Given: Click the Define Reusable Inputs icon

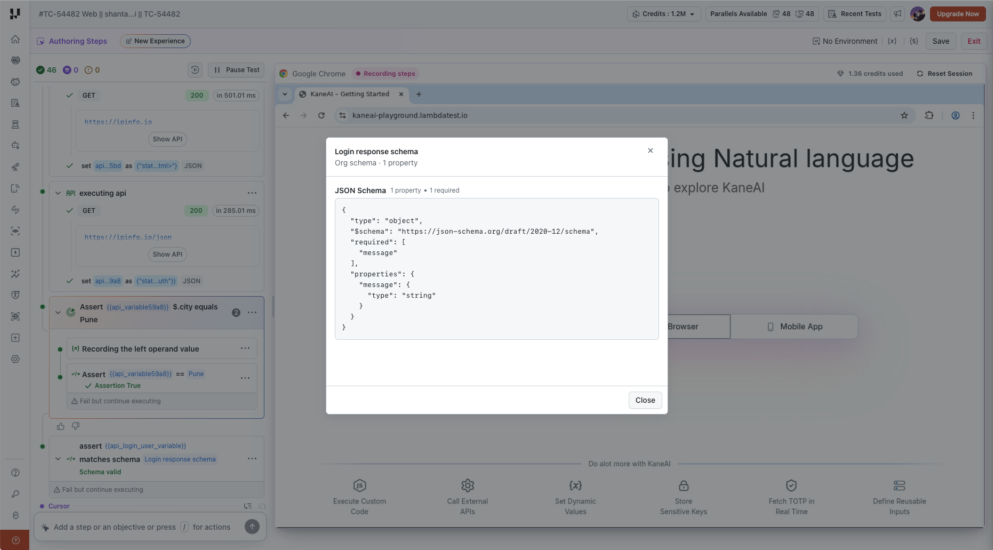Looking at the screenshot, I should [x=899, y=486].
